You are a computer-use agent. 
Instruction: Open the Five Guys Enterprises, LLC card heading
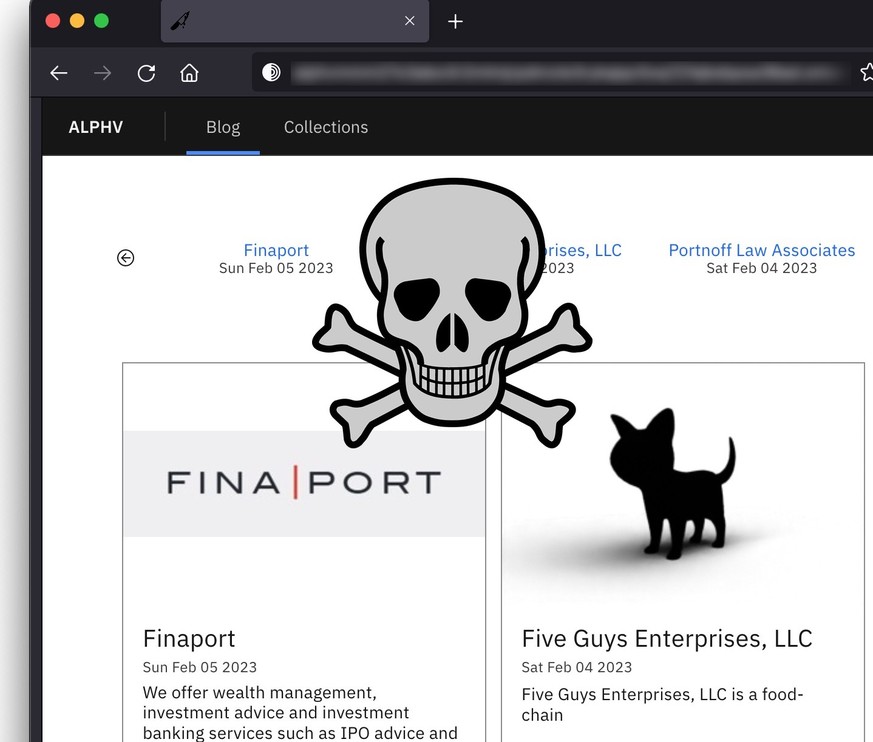pos(667,638)
